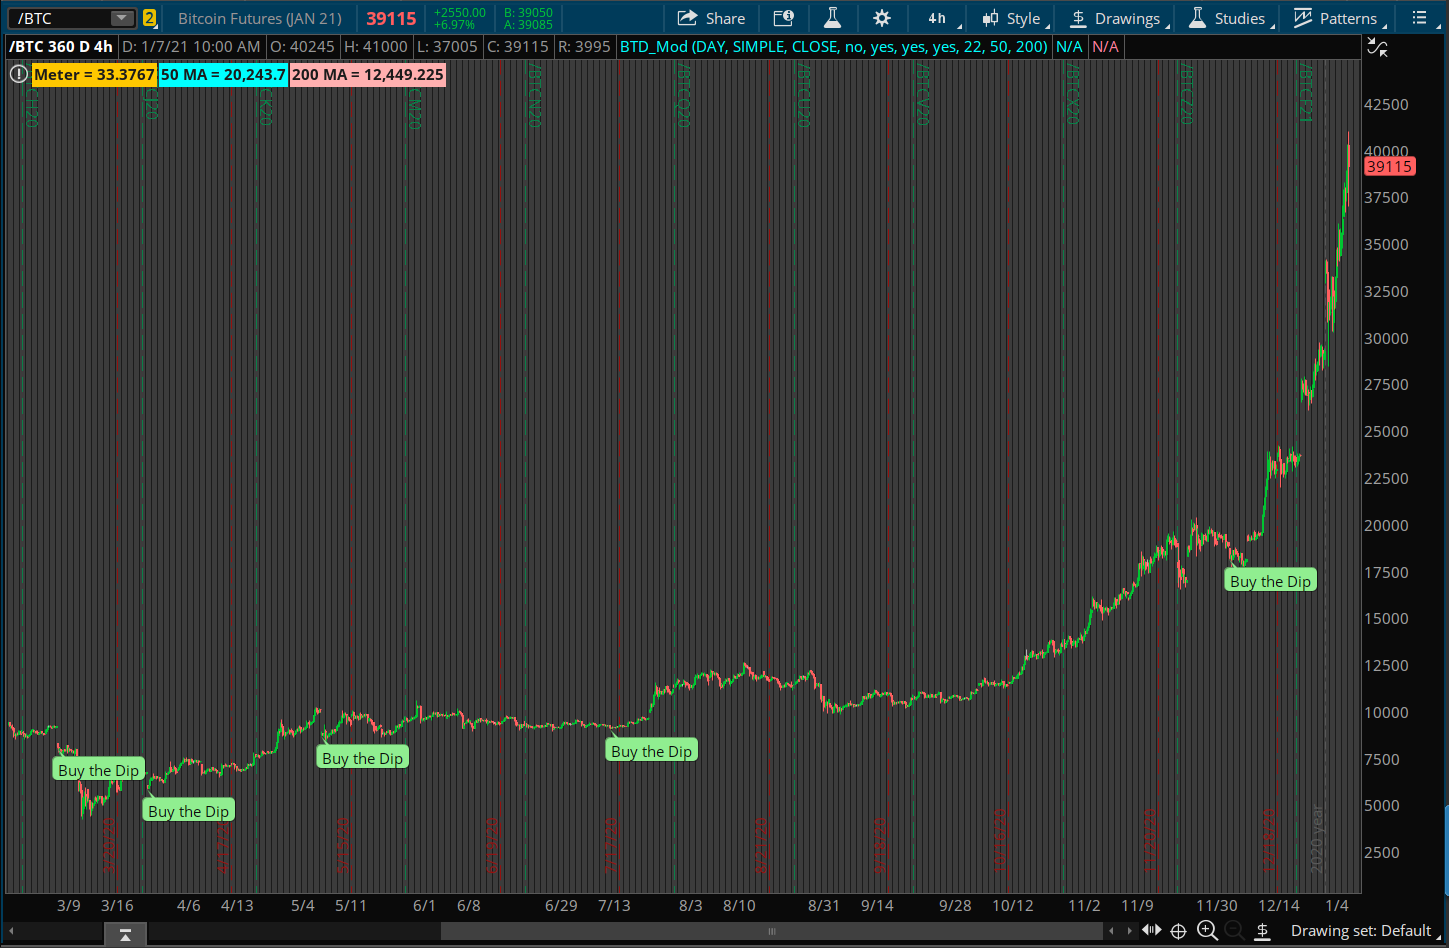Screen dimensions: 1449x948
Task: Click the expand/compress time axis icon
Action: 1152,931
